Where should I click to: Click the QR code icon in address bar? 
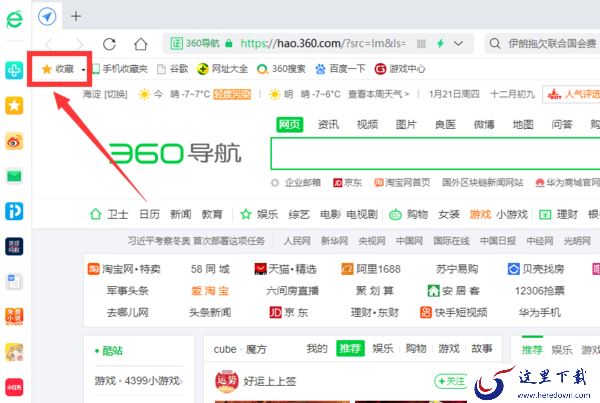point(421,44)
